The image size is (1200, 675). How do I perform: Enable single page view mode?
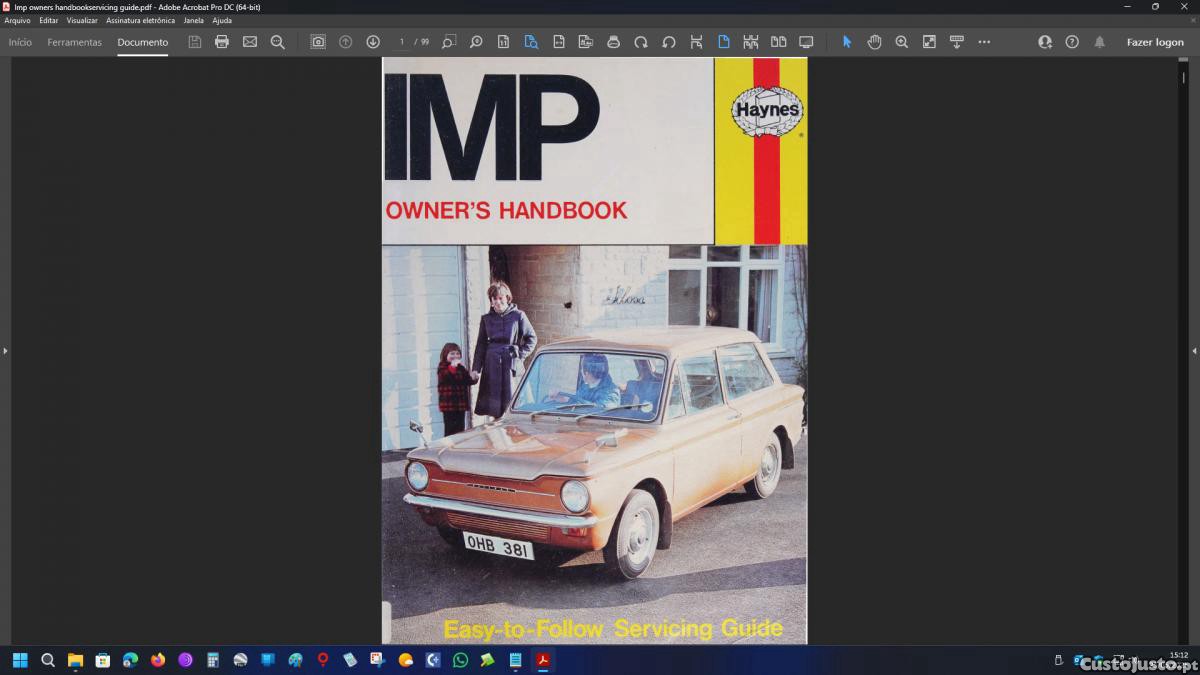click(x=724, y=42)
